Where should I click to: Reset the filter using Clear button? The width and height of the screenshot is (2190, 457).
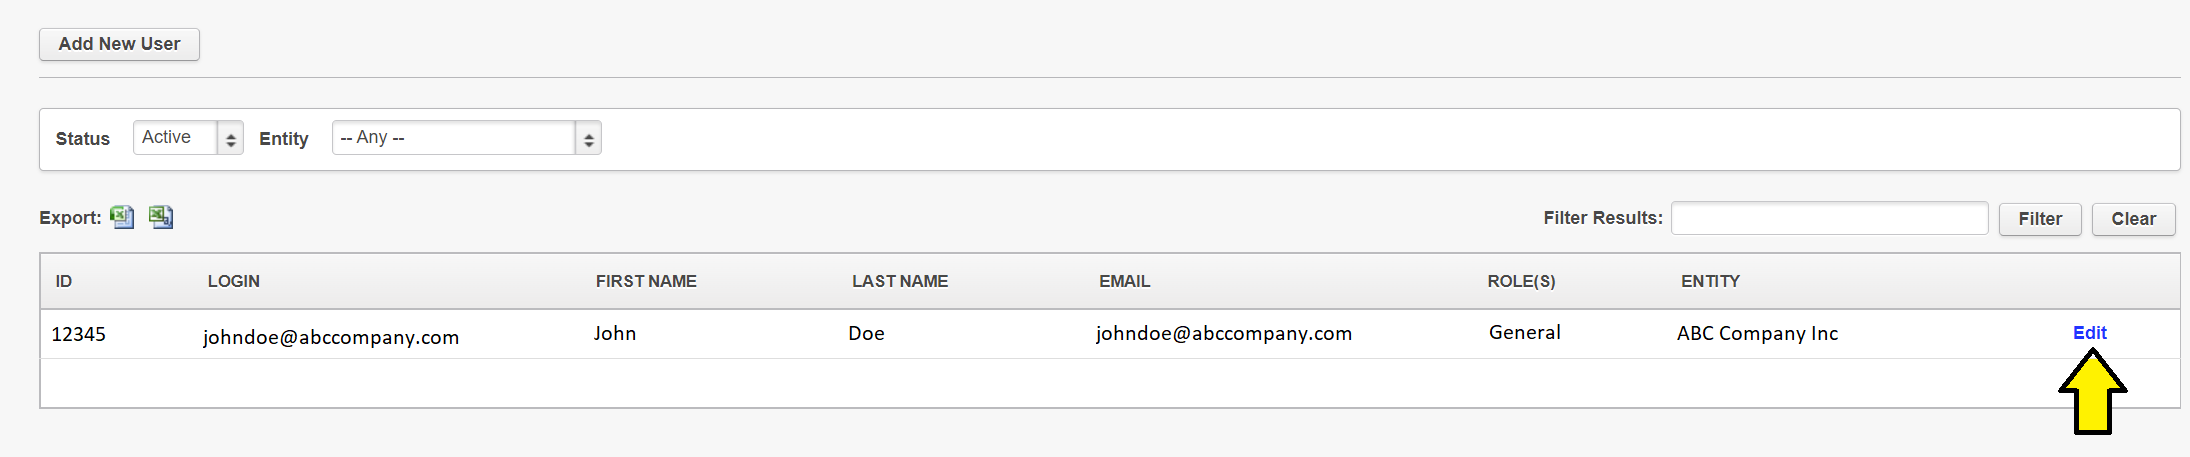point(2133,219)
